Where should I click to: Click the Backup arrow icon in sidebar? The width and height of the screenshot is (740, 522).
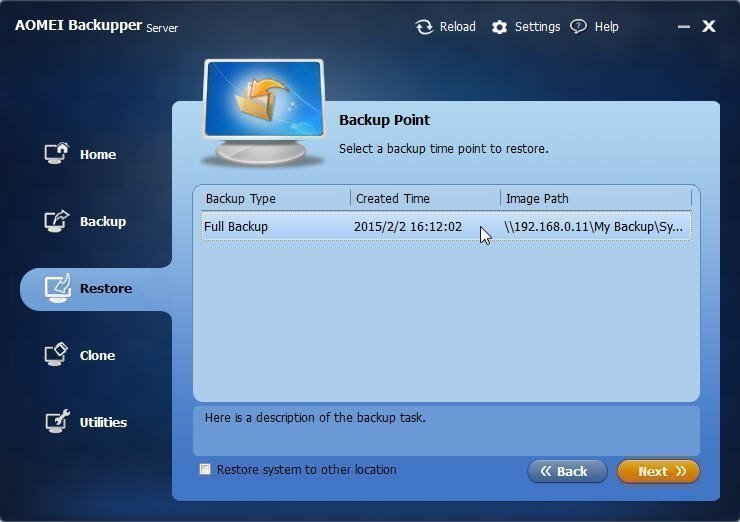pyautogui.click(x=57, y=220)
